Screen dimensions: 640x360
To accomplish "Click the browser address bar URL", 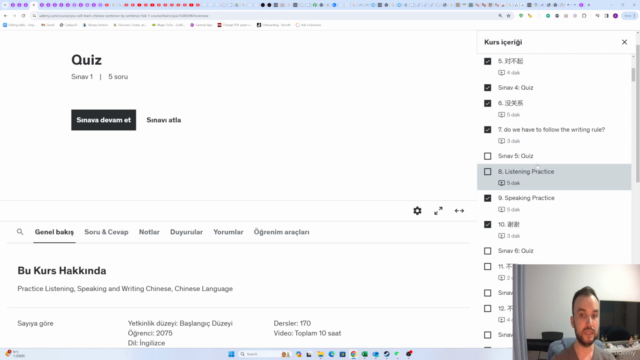I will point(124,16).
